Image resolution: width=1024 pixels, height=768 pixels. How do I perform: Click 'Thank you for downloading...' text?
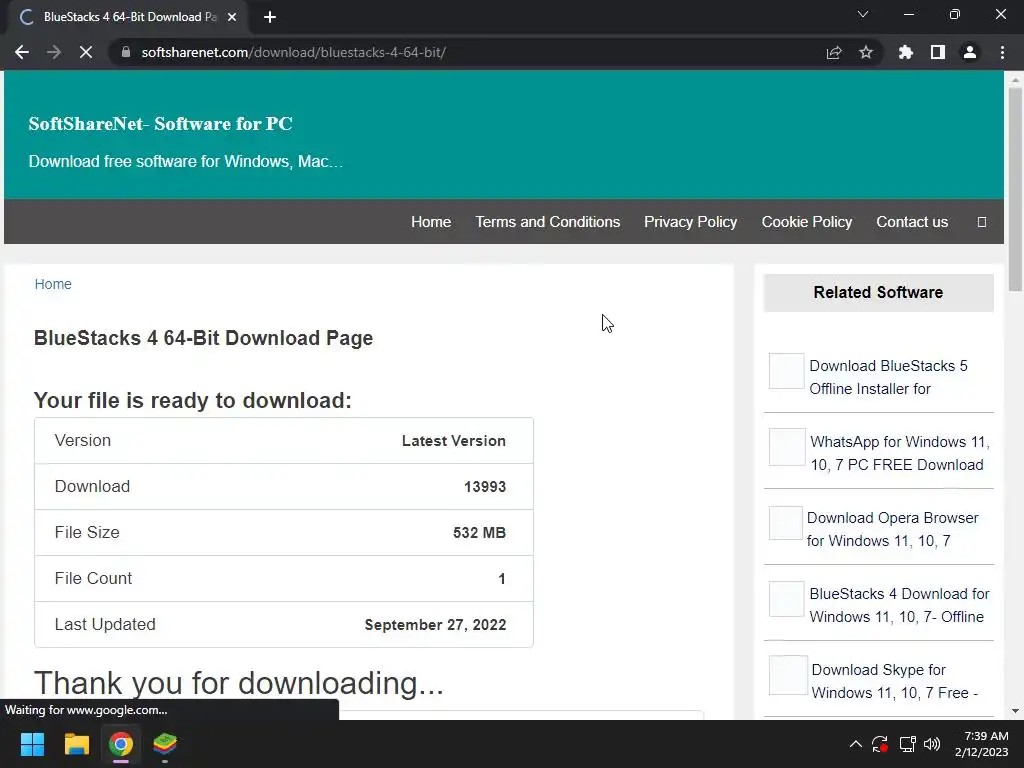238,683
